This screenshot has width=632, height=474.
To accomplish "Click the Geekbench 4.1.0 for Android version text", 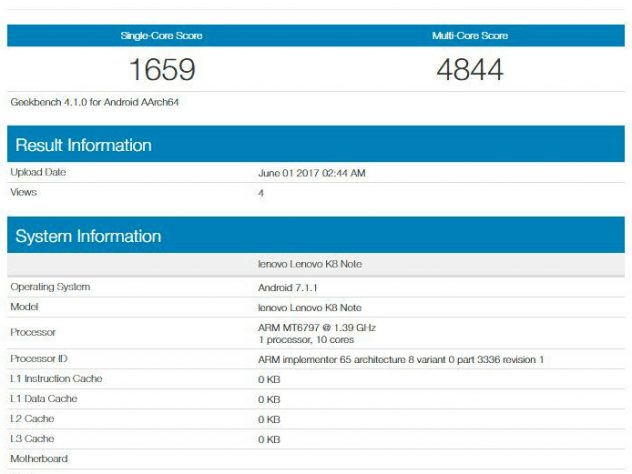I will coord(95,102).
